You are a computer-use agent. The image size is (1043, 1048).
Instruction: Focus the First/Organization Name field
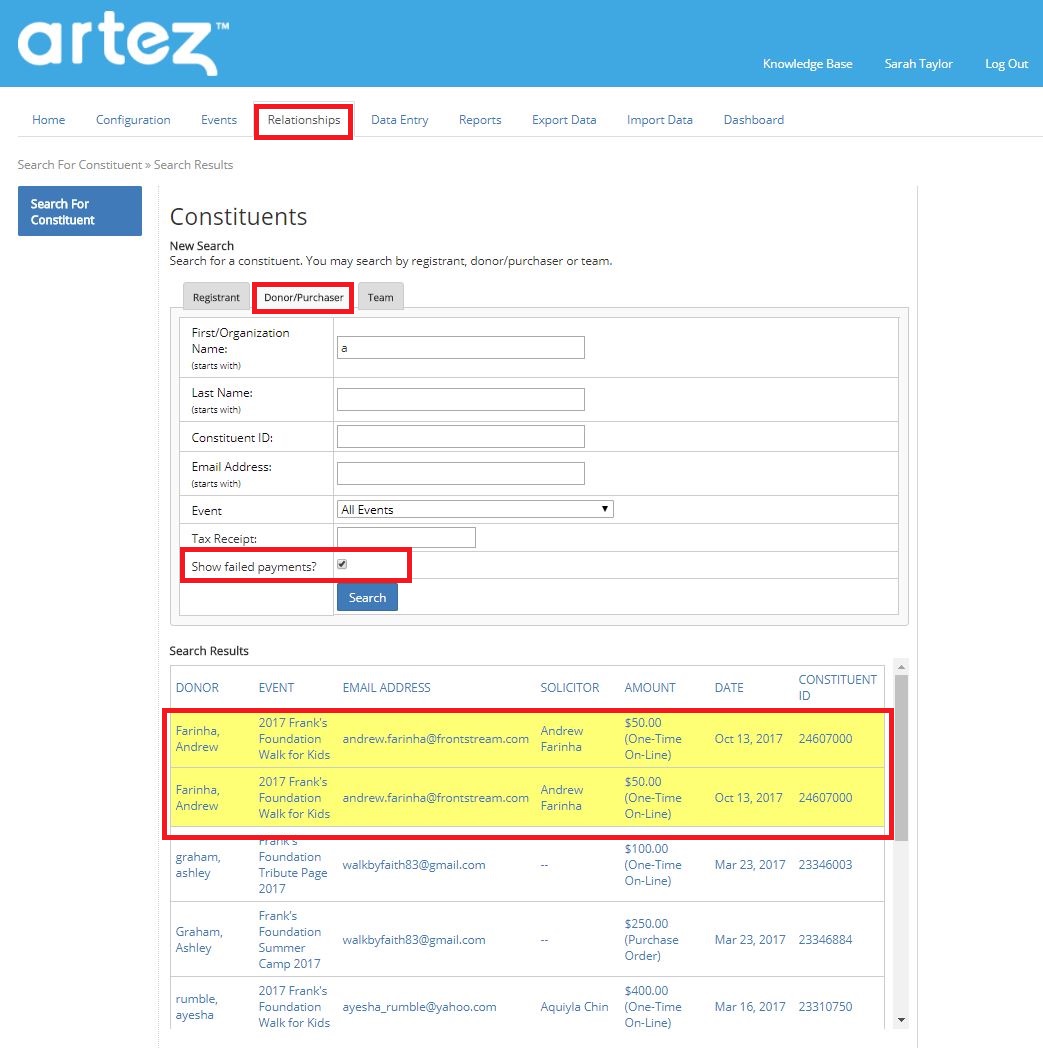point(460,348)
